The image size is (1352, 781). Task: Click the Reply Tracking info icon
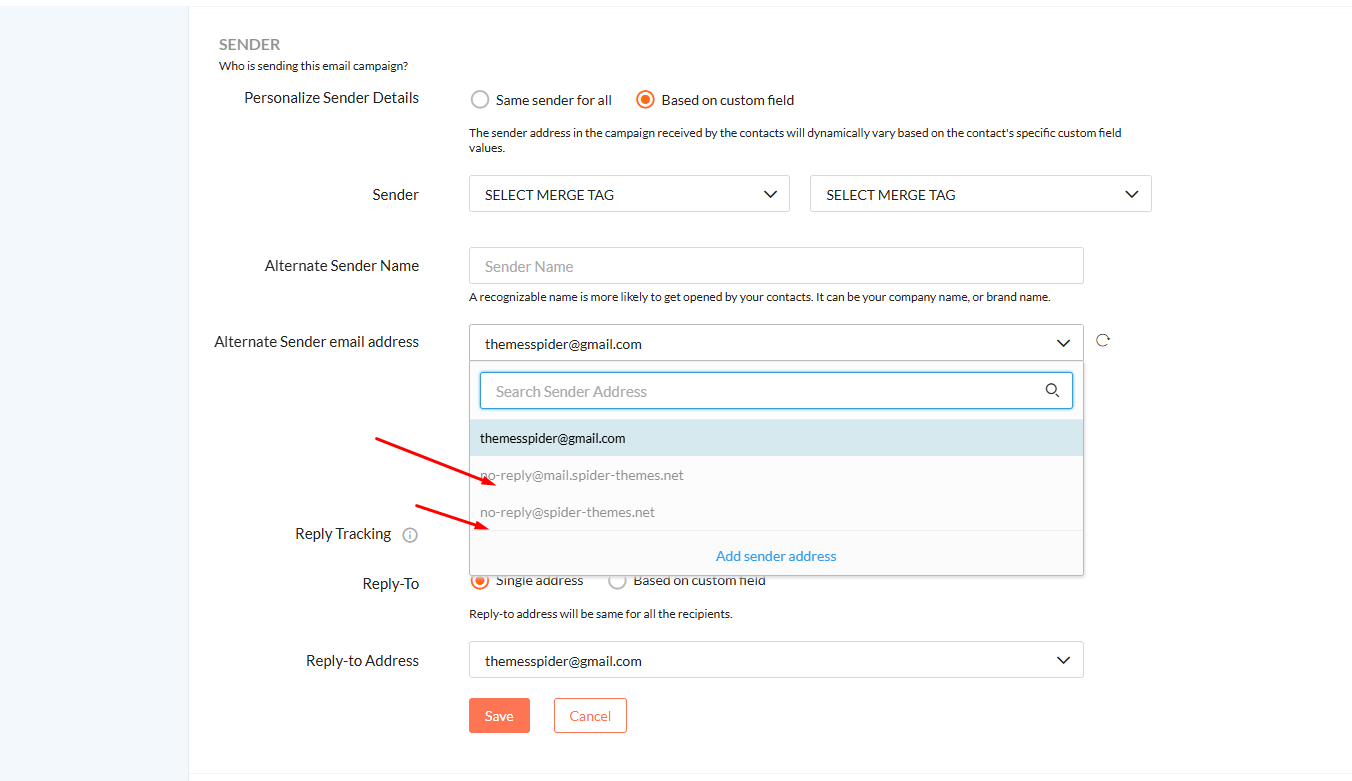pyautogui.click(x=410, y=535)
